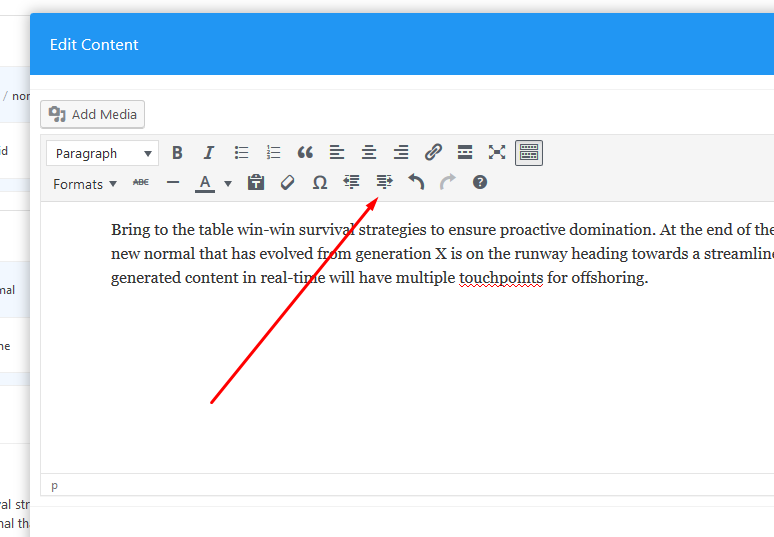Apply italic formatting

(208, 153)
